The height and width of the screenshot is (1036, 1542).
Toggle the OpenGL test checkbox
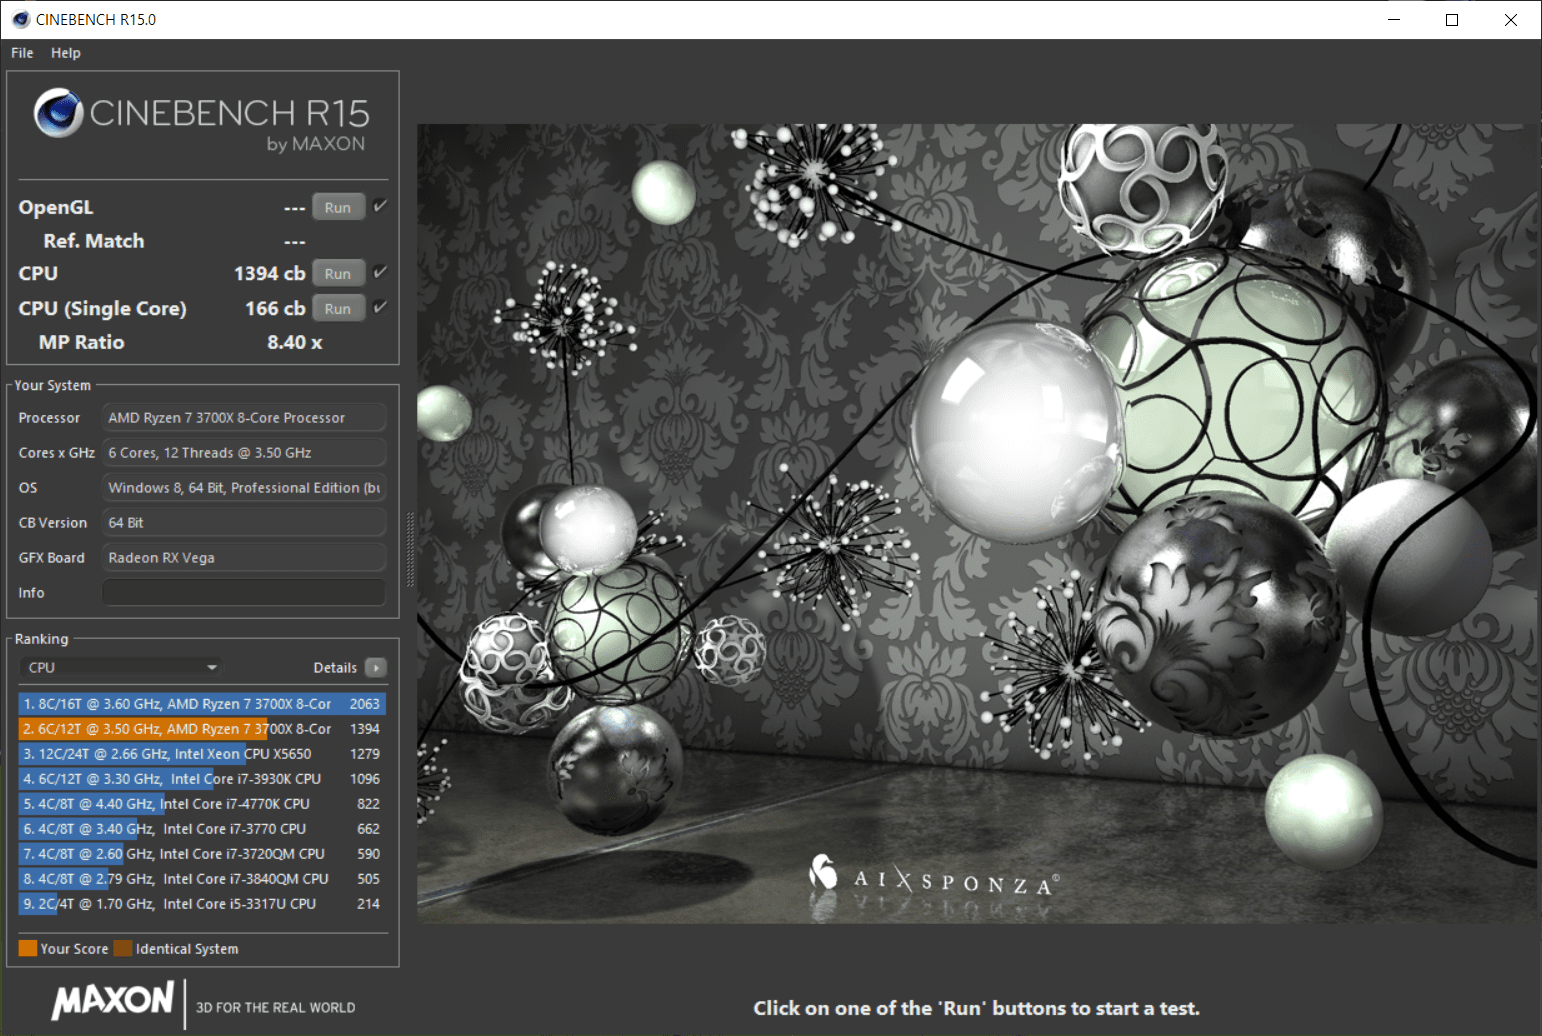[380, 206]
